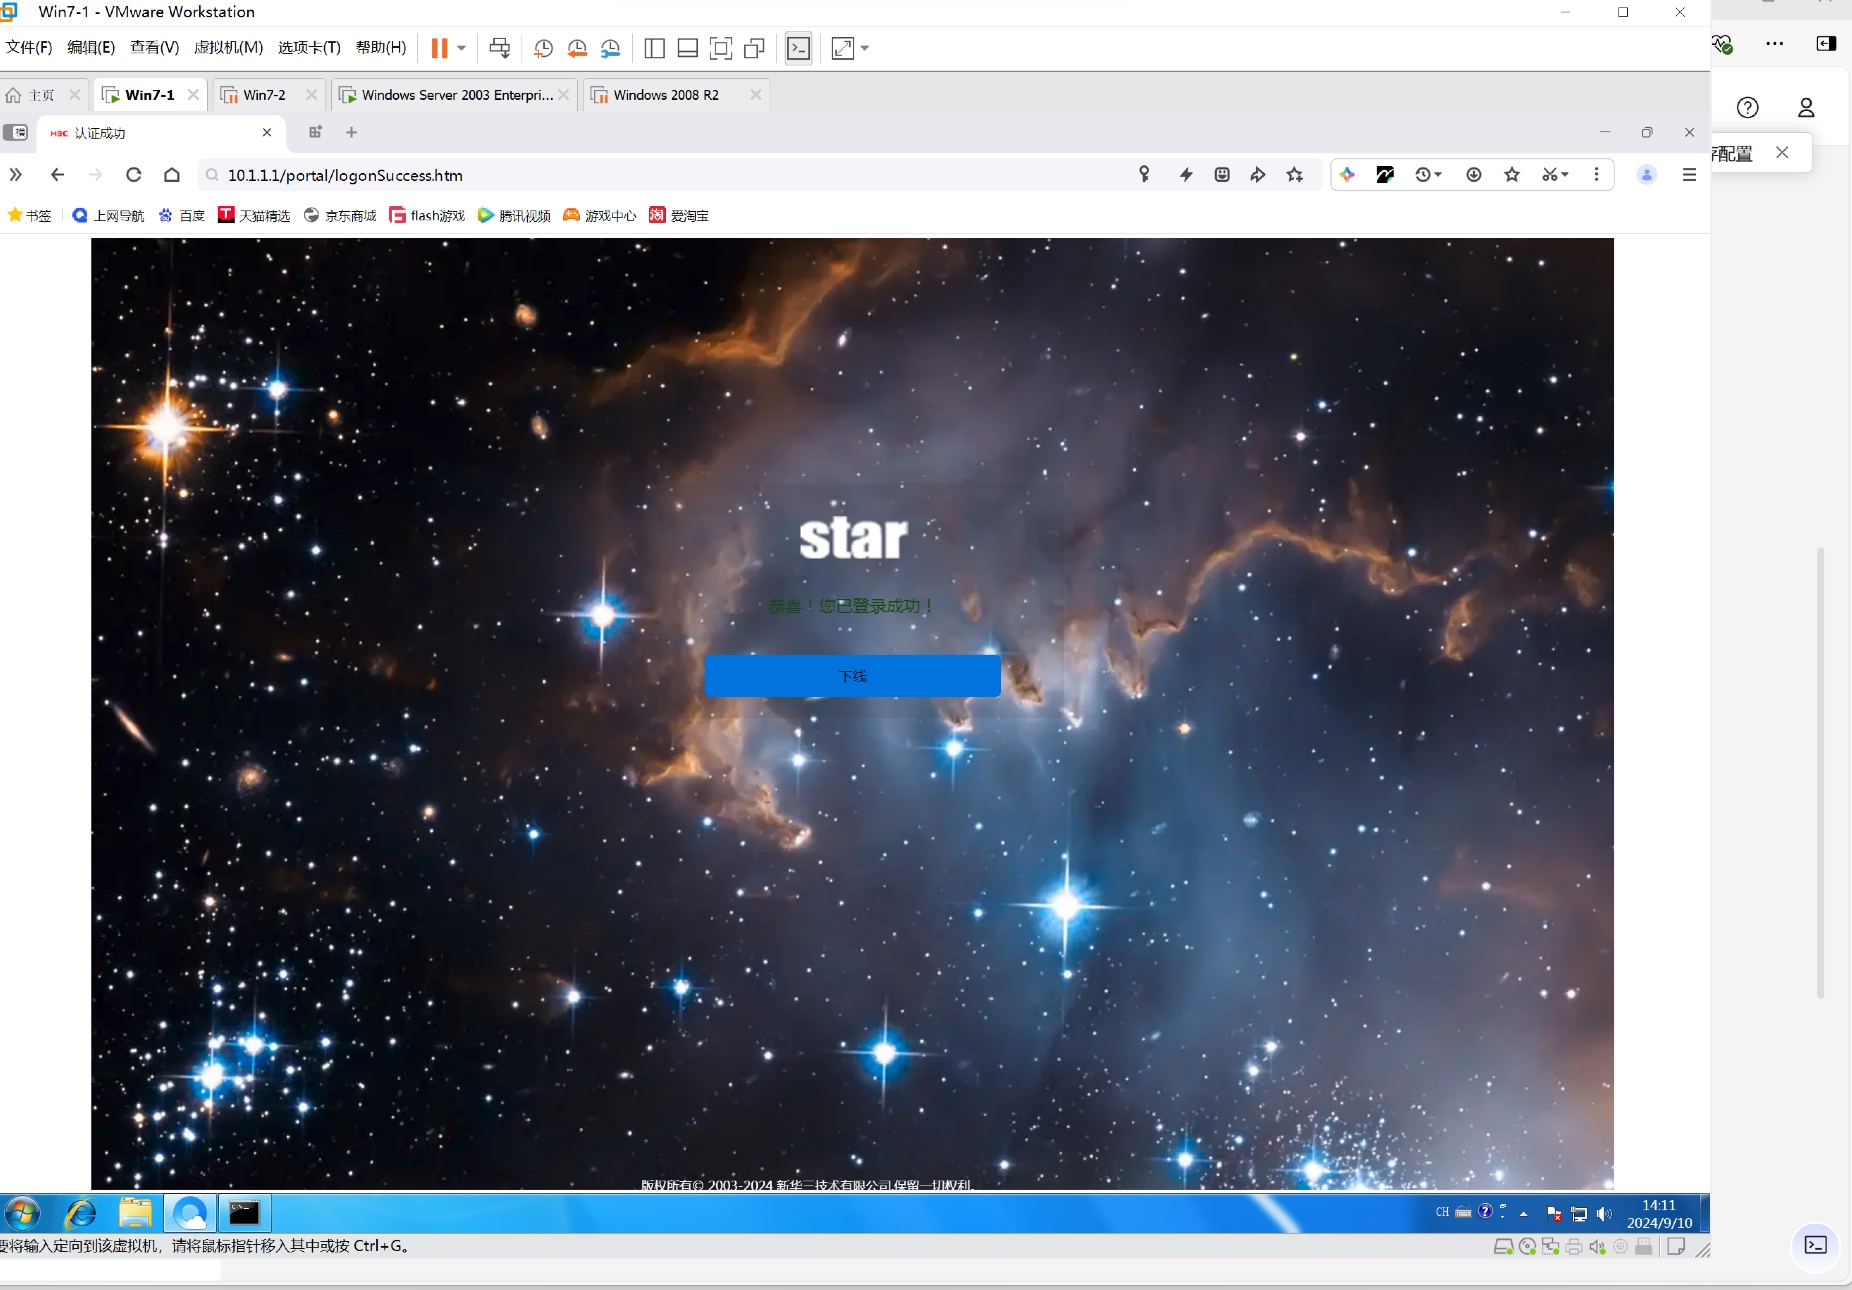Screen dimensions: 1852x1290
Task: Open the host terminal floating button
Action: [1815, 1245]
